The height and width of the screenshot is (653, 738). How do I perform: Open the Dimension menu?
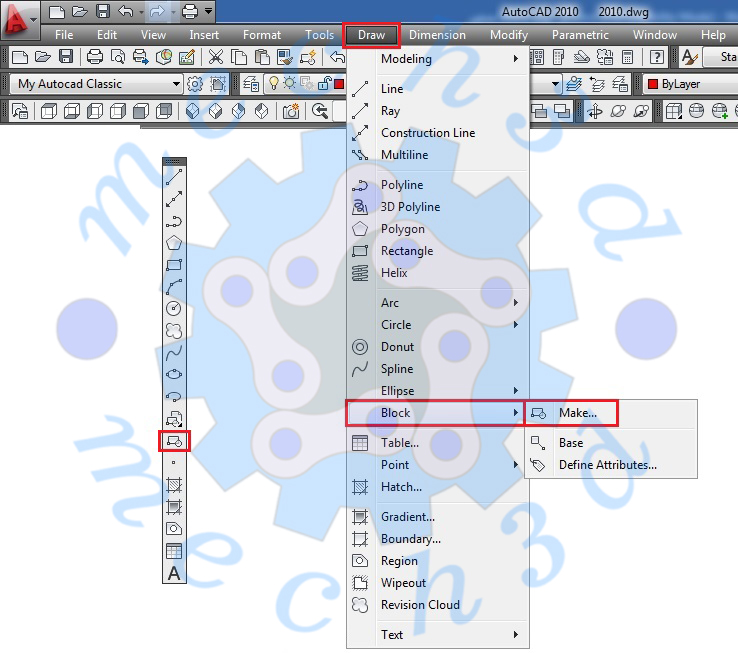pos(437,35)
